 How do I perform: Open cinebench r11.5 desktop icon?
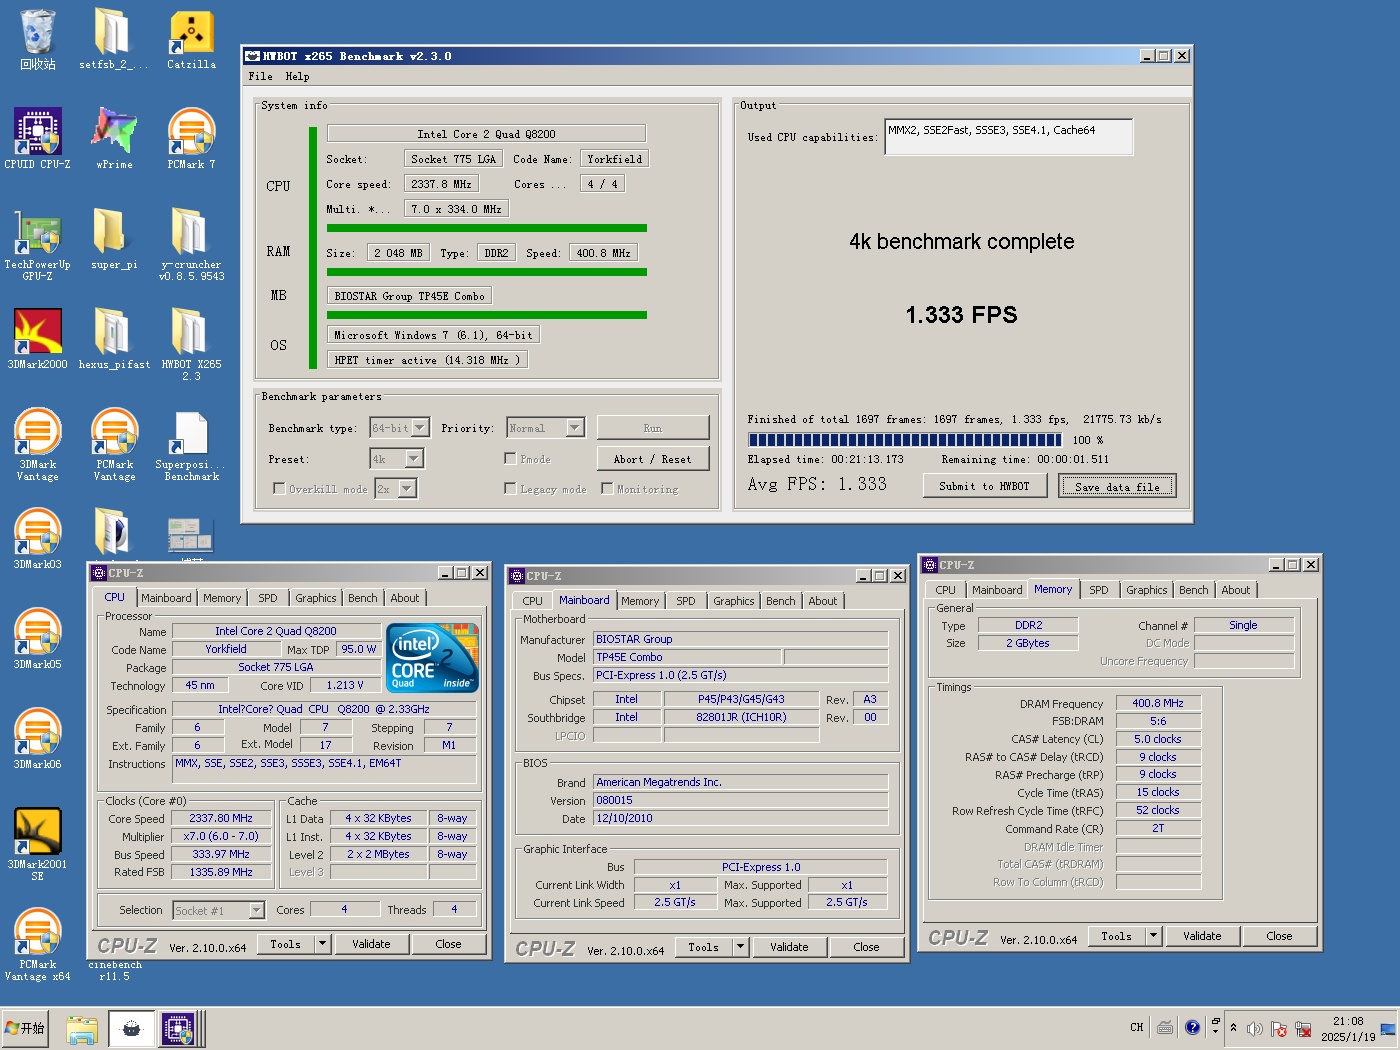(x=114, y=970)
